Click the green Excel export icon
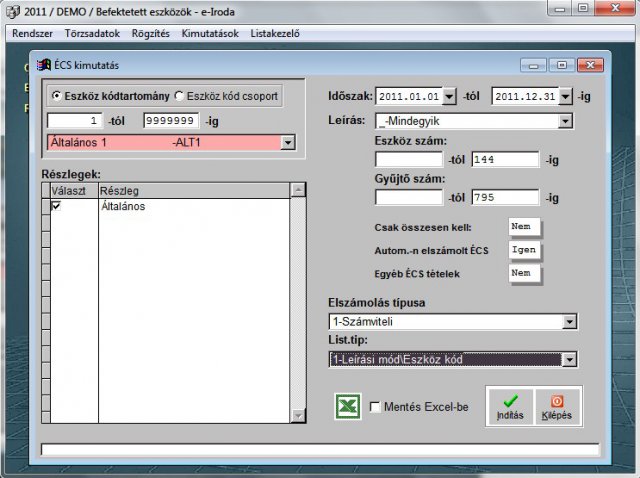This screenshot has width=640, height=478. tap(348, 407)
